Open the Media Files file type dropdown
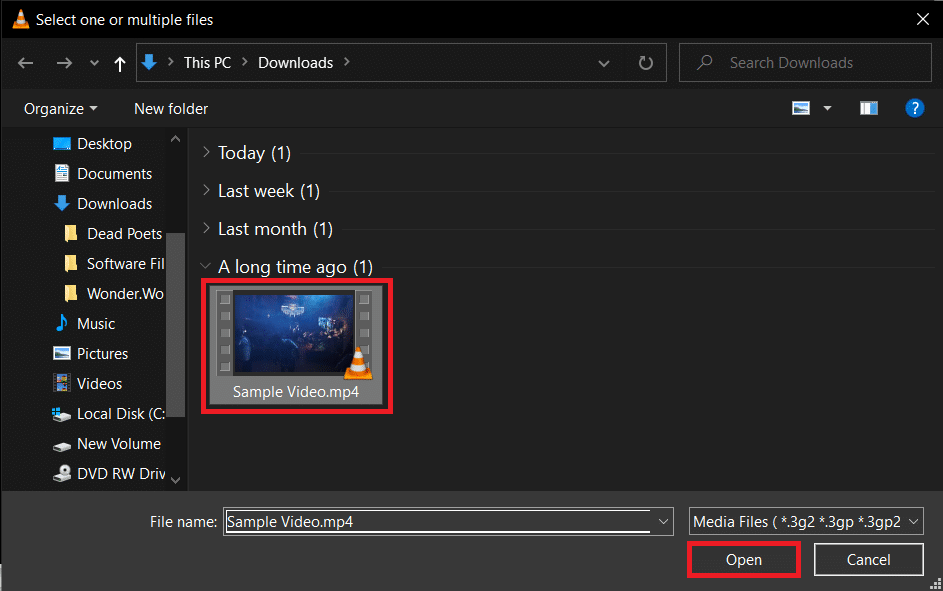 pyautogui.click(x=805, y=521)
